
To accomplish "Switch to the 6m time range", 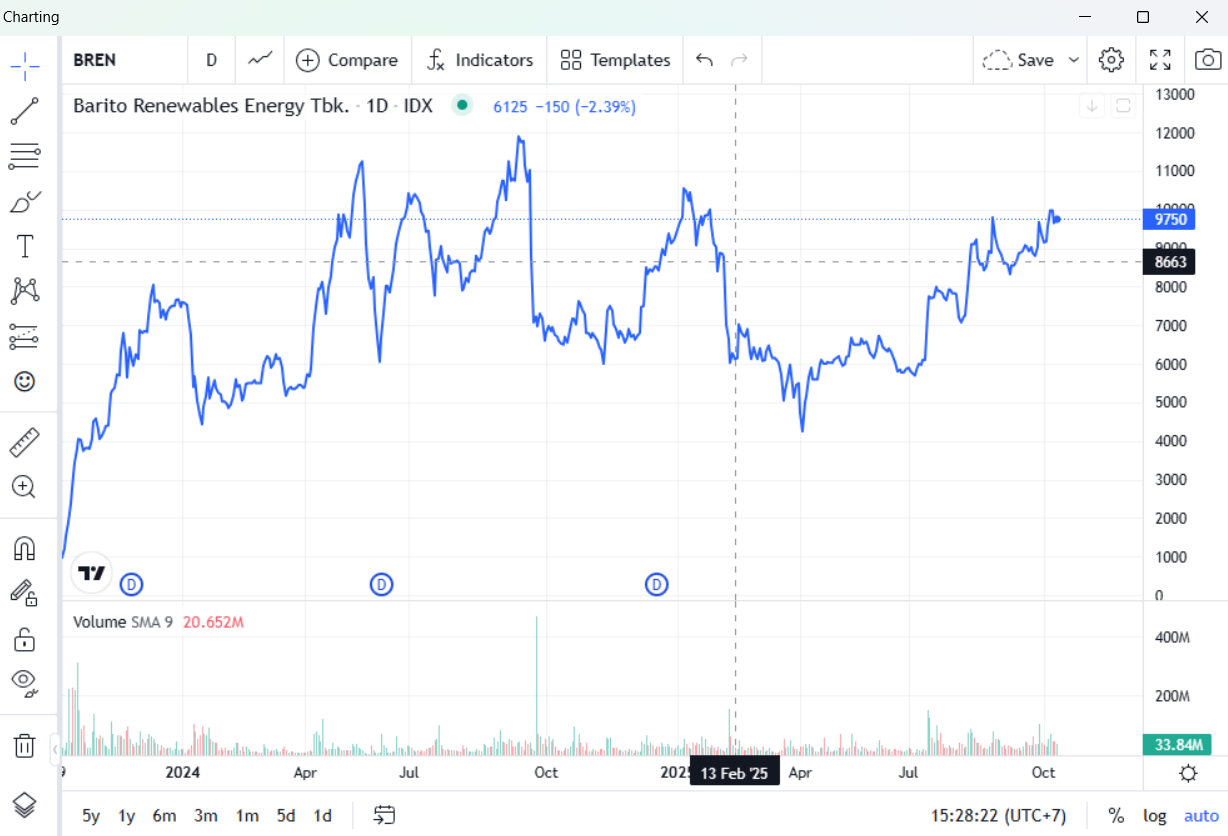I will (x=165, y=816).
